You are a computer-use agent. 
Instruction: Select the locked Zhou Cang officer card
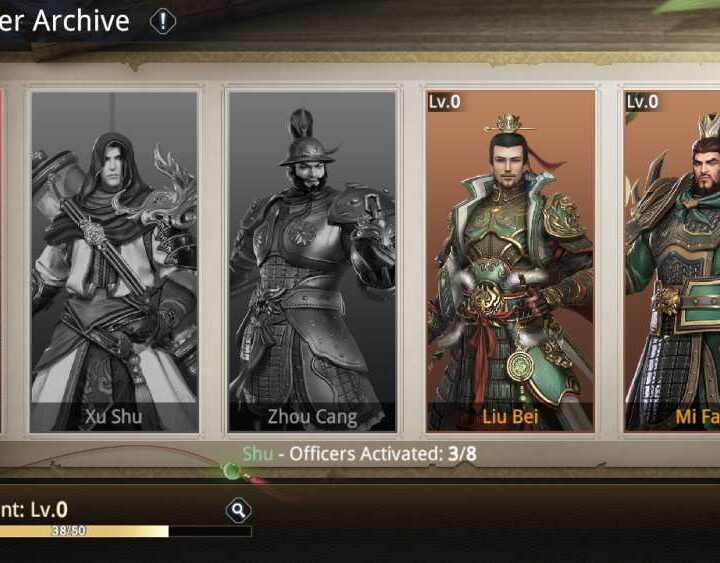coord(312,261)
